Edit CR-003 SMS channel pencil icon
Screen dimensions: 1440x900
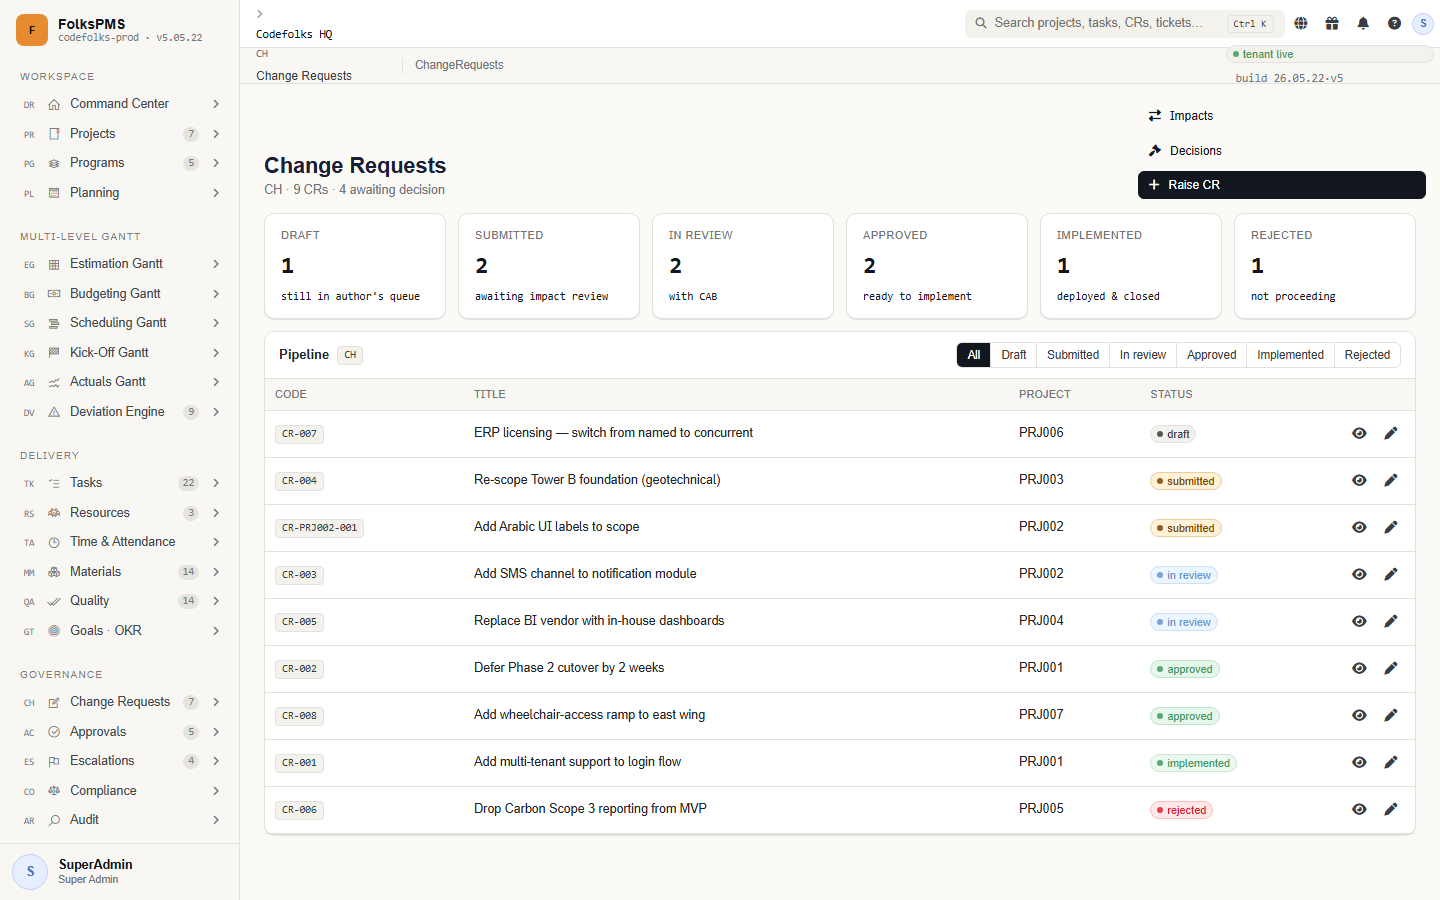(x=1391, y=574)
